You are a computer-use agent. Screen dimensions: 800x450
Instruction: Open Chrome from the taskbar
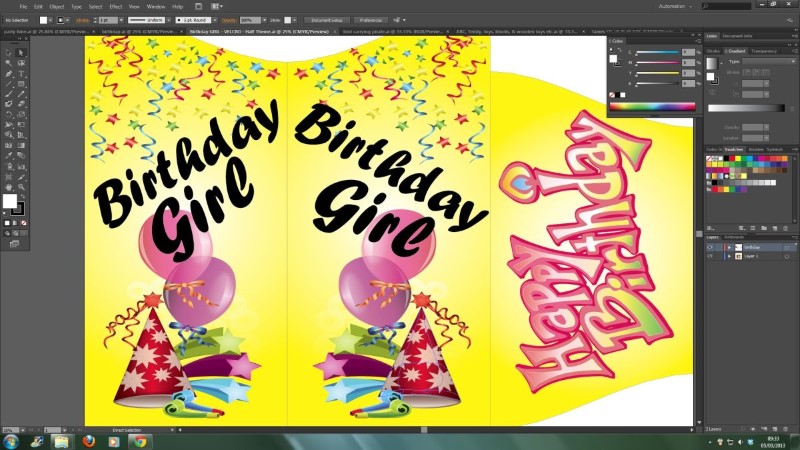point(140,440)
